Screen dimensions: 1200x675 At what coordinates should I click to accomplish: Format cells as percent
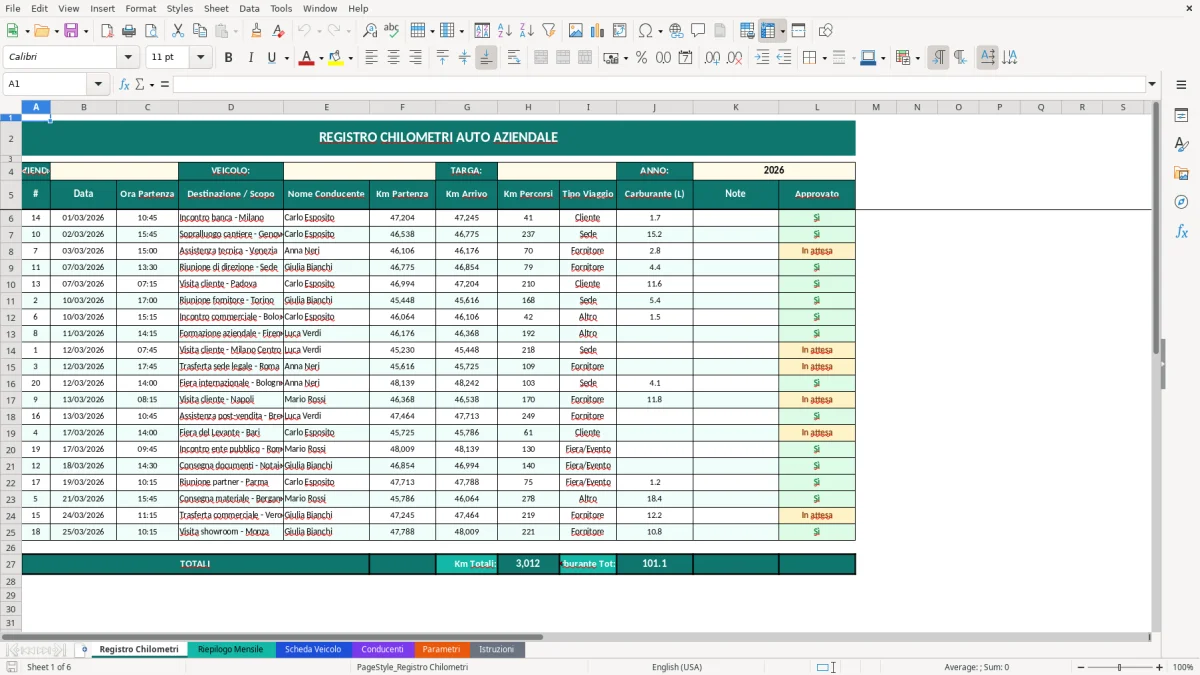coord(641,58)
